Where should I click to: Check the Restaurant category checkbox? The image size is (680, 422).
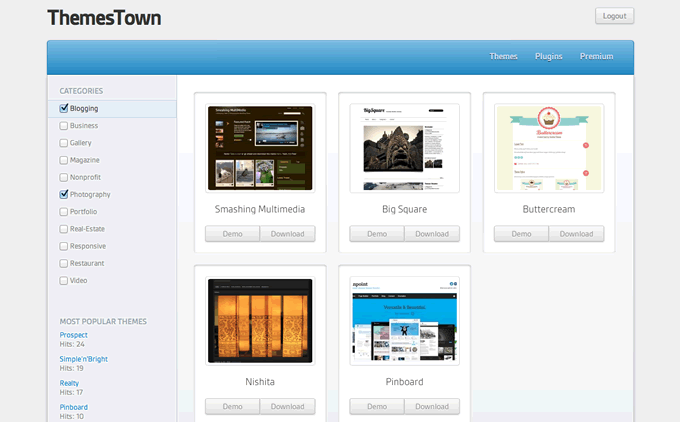tap(64, 263)
